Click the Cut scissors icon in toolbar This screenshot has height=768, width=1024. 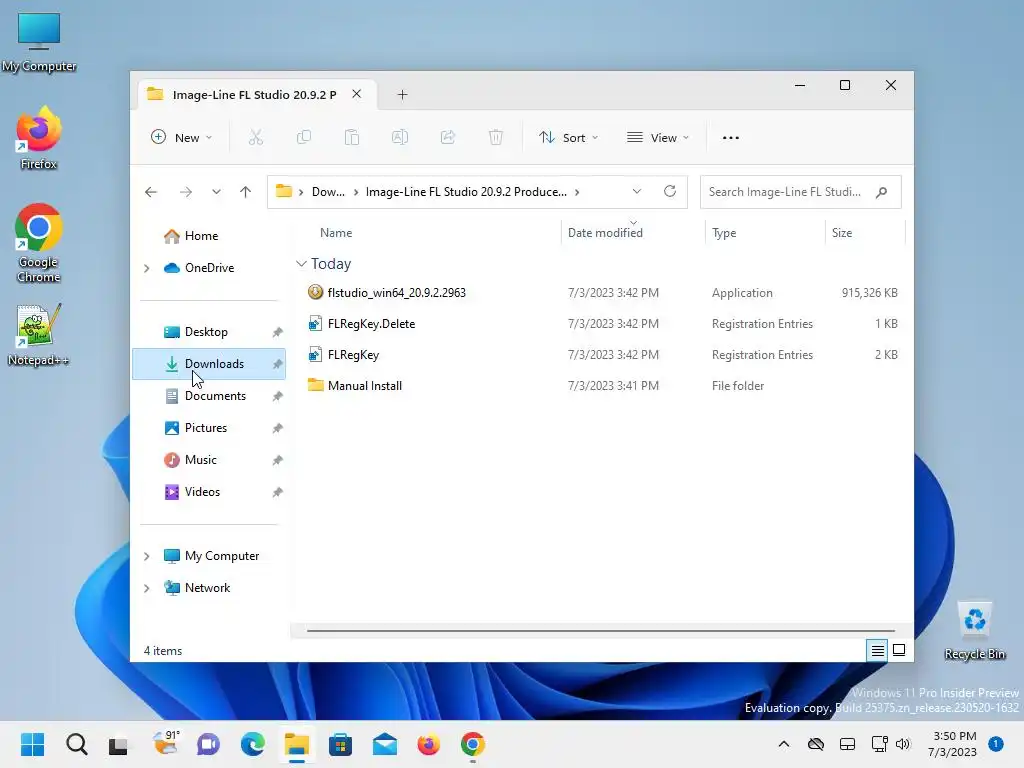tap(255, 137)
